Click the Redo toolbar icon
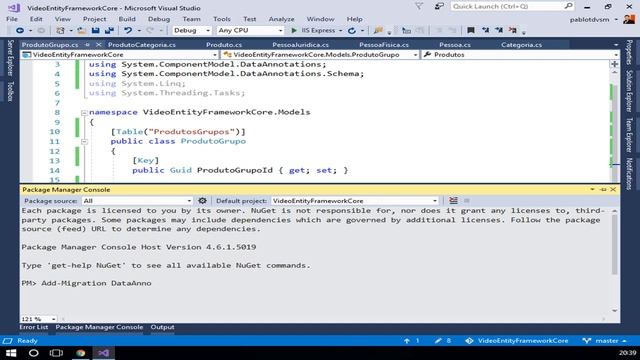This screenshot has height=360, width=640. (x=150, y=31)
